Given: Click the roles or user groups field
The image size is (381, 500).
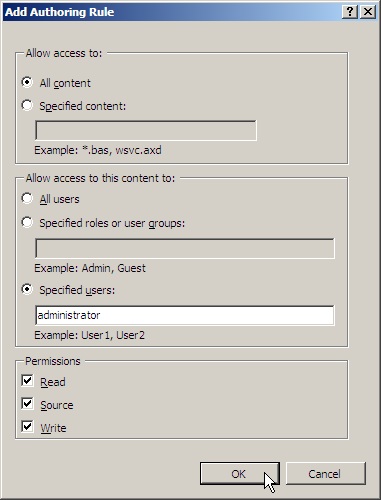Looking at the screenshot, I should pos(185,248).
